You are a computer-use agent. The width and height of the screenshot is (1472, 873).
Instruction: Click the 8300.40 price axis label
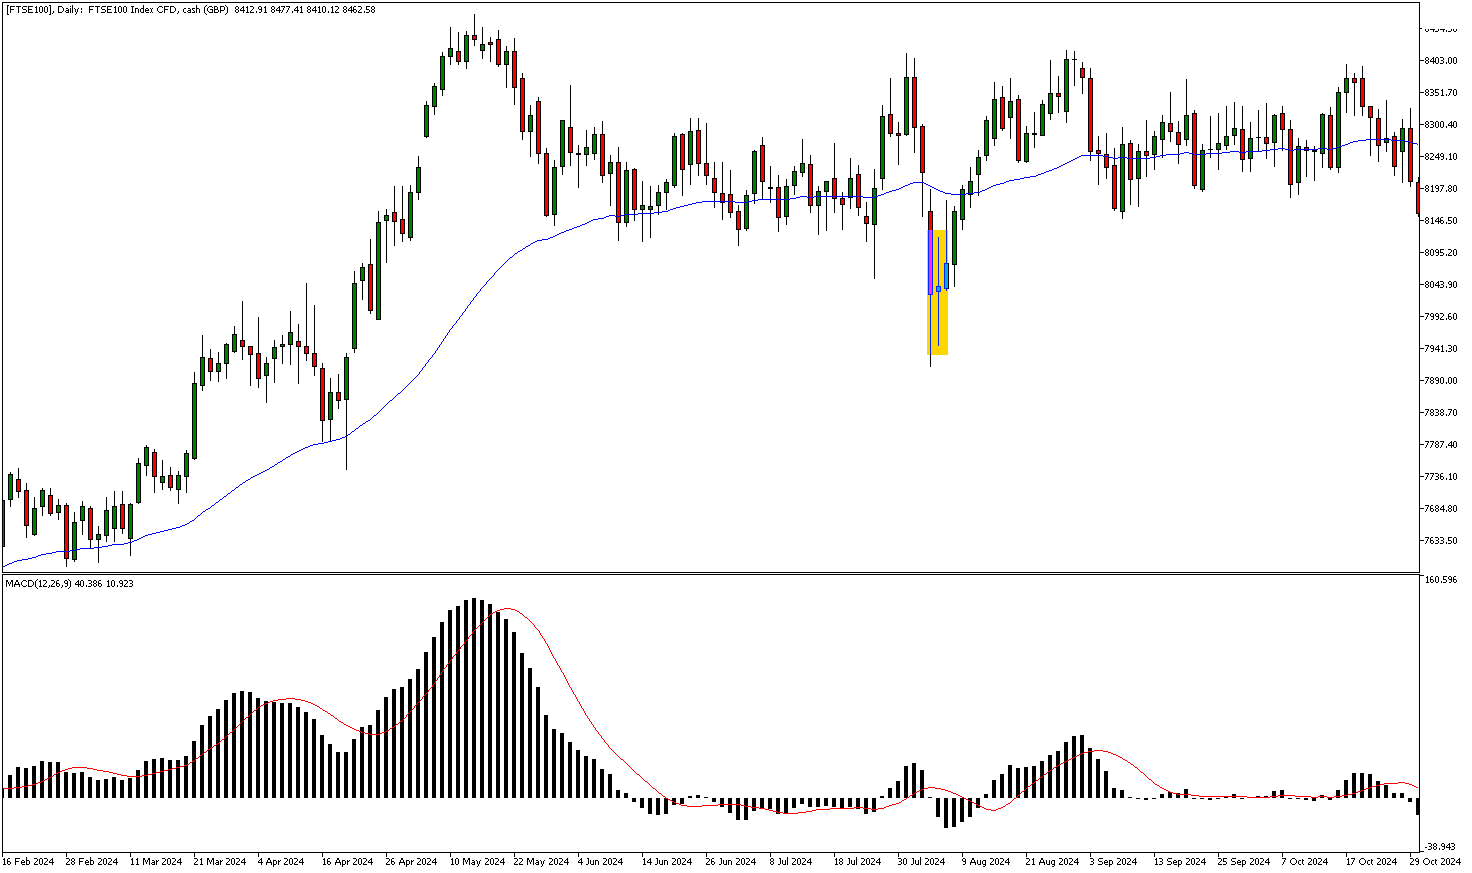[1440, 125]
